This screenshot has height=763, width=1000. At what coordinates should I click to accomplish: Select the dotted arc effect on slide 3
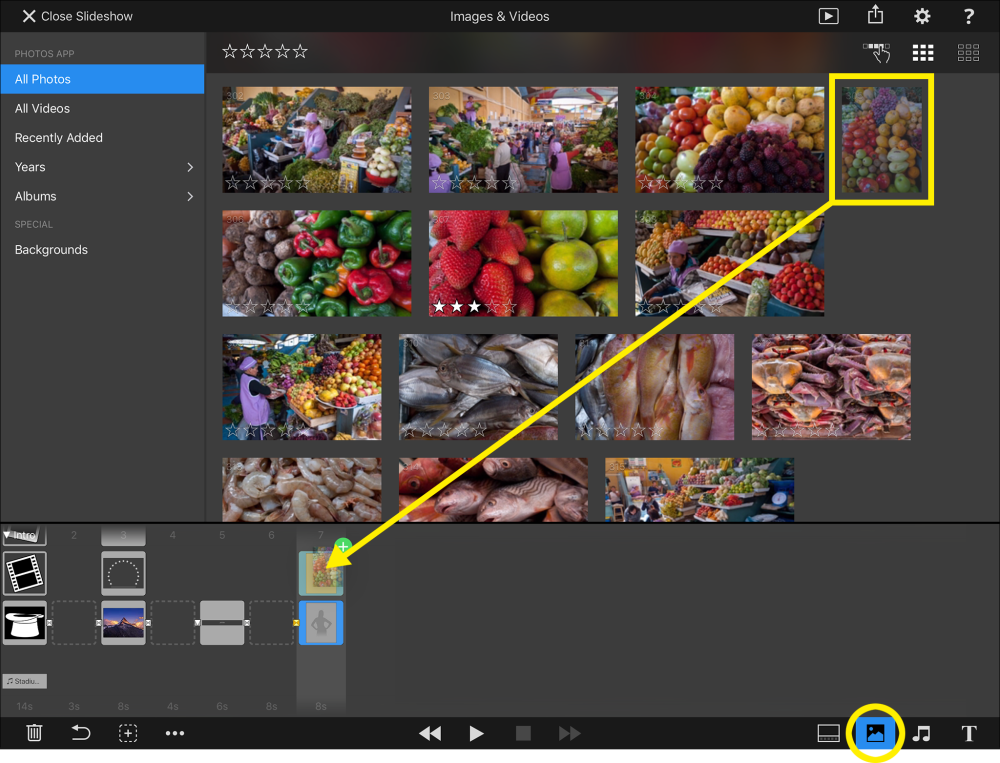point(123,573)
